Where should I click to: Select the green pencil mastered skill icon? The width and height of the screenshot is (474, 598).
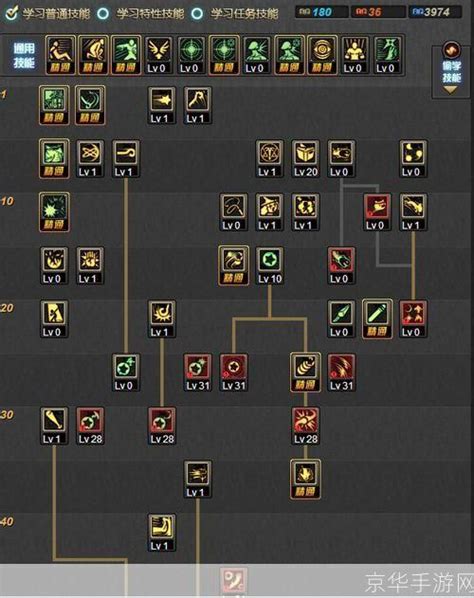tap(377, 319)
